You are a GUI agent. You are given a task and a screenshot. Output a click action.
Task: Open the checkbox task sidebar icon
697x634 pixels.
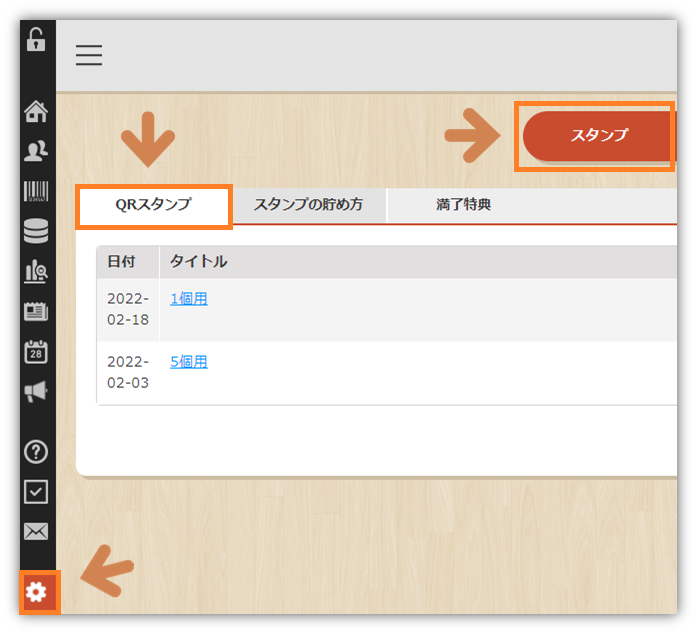coord(36,492)
